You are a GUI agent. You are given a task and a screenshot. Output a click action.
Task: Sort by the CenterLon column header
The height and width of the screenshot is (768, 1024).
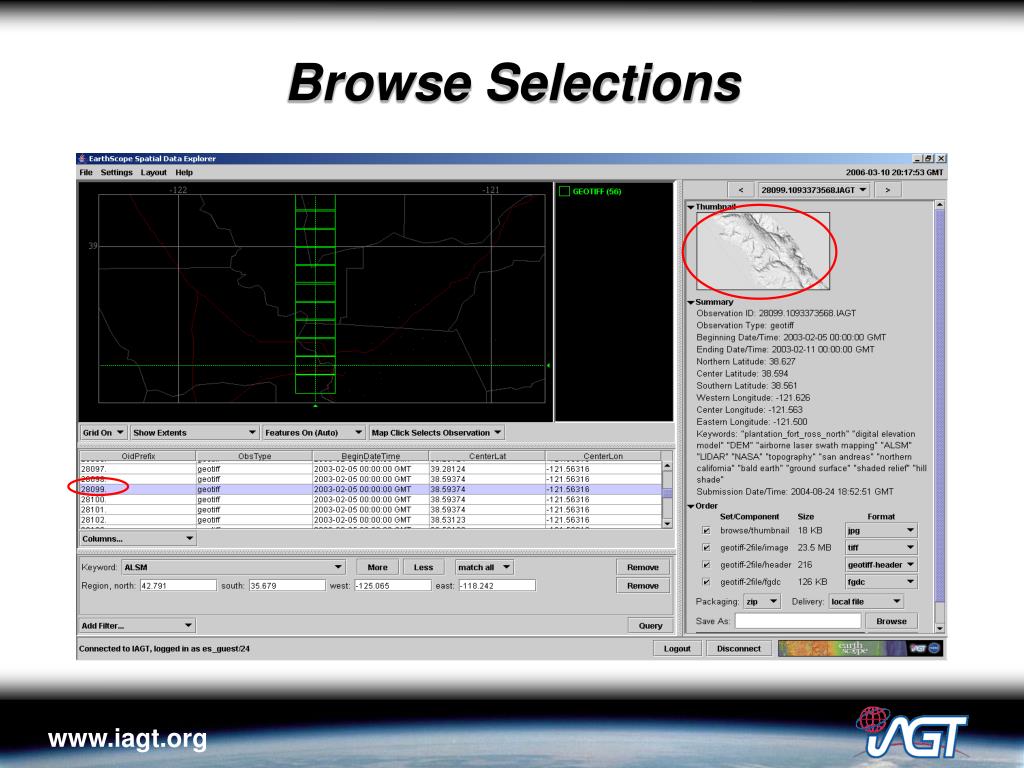[x=603, y=456]
